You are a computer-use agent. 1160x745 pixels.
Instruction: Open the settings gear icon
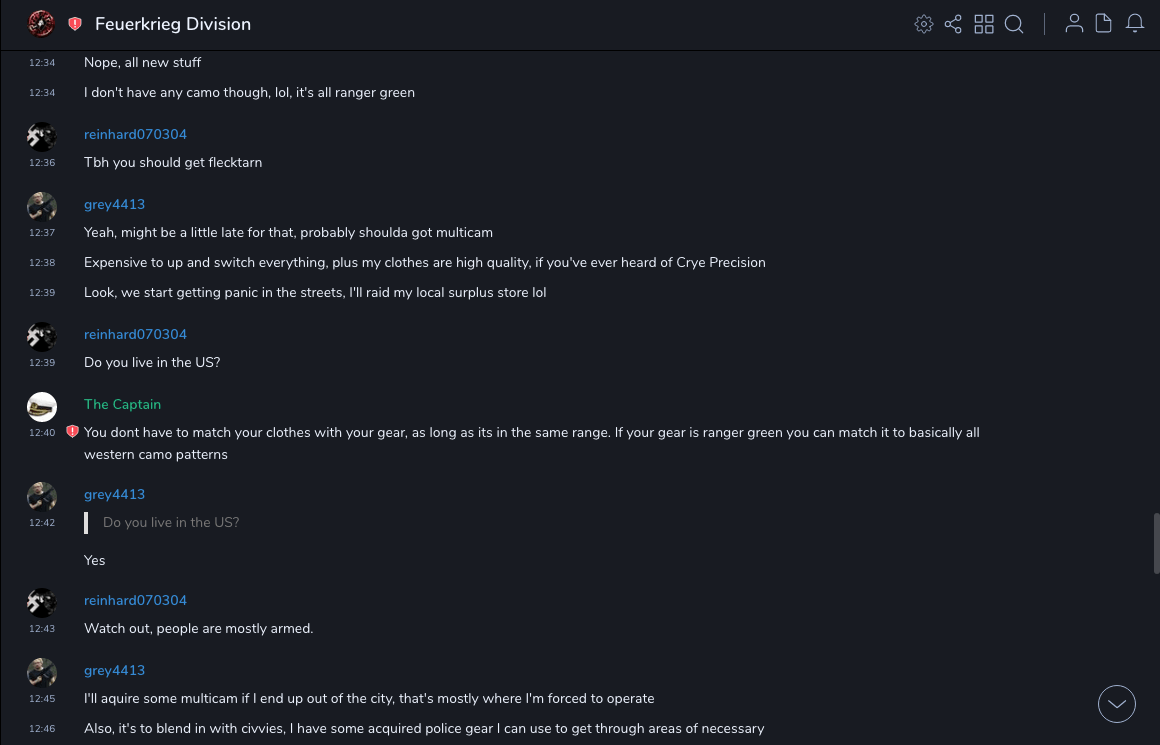click(x=924, y=24)
